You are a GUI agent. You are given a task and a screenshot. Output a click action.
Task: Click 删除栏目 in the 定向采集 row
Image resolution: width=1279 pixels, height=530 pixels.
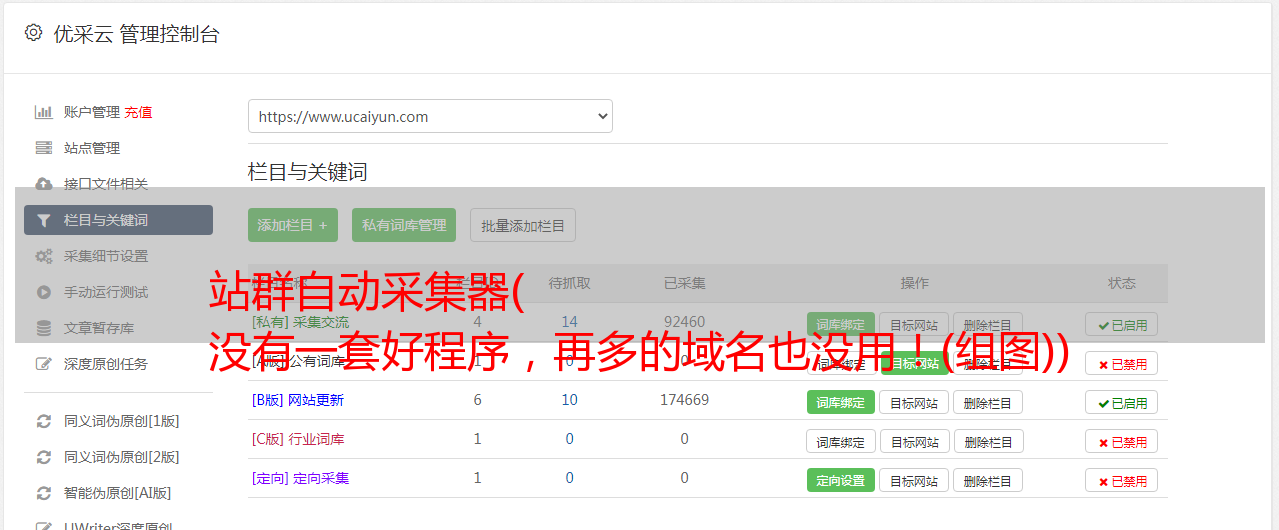click(988, 480)
